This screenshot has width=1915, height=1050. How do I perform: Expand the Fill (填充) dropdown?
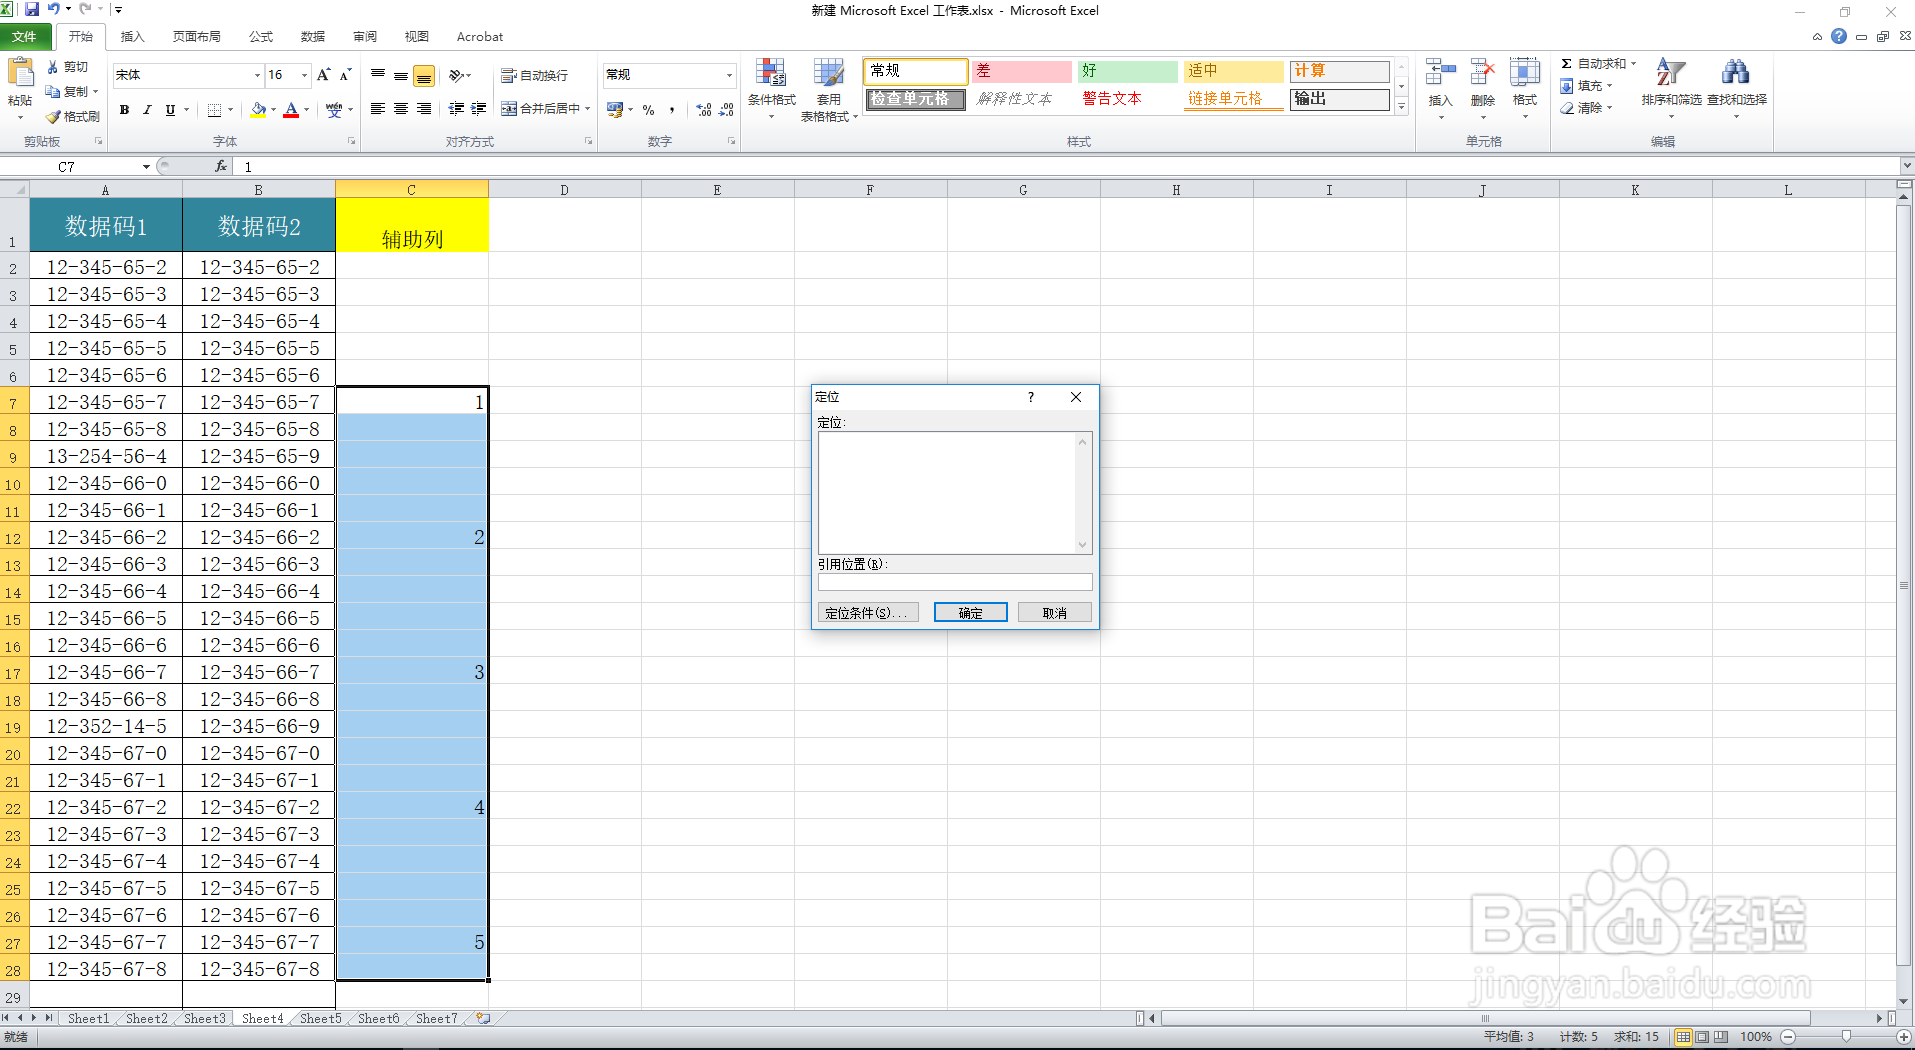click(x=1610, y=86)
